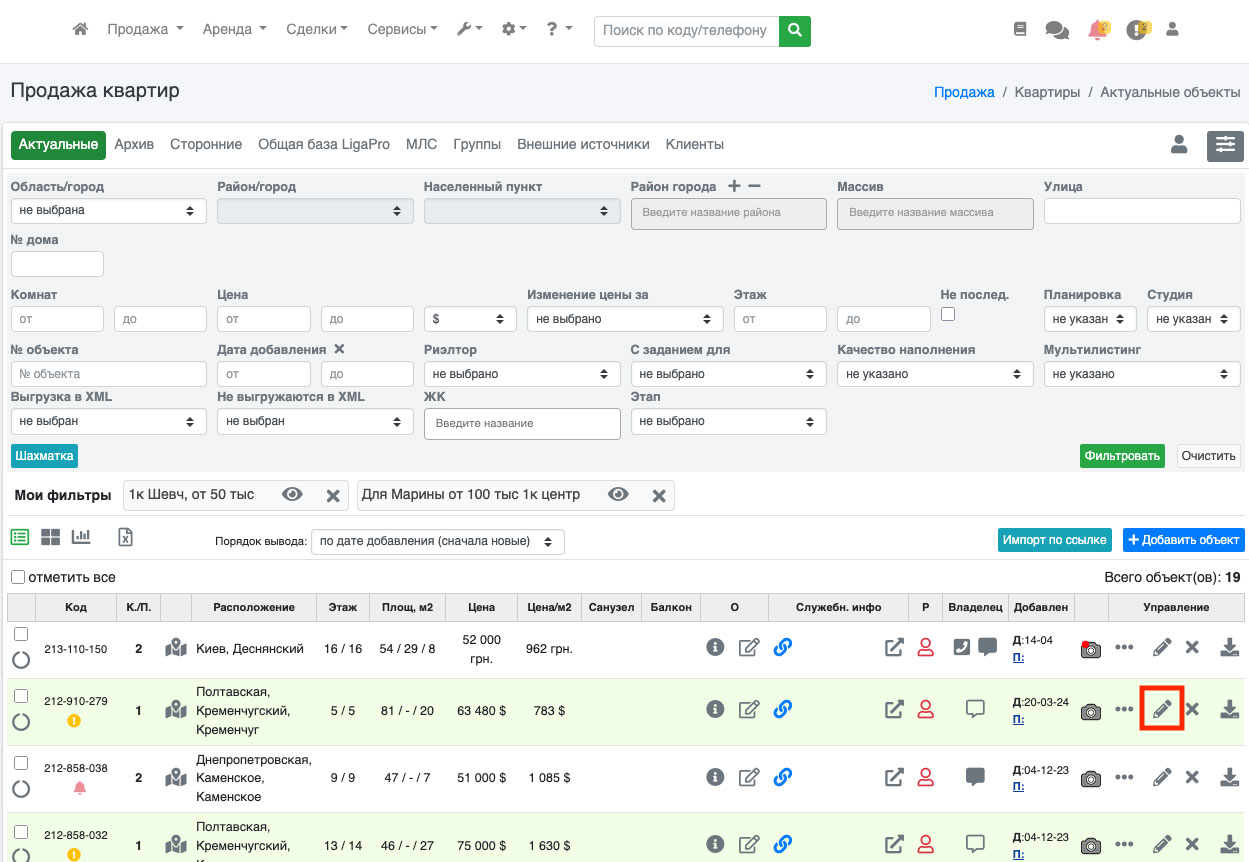This screenshot has height=862, width=1249.
Task: Open the Порядок вывода sort dropdown
Action: pyautogui.click(x=437, y=541)
